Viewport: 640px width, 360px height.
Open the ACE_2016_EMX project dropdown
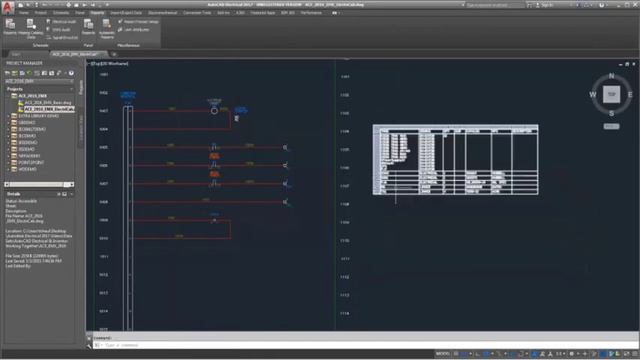[39, 81]
